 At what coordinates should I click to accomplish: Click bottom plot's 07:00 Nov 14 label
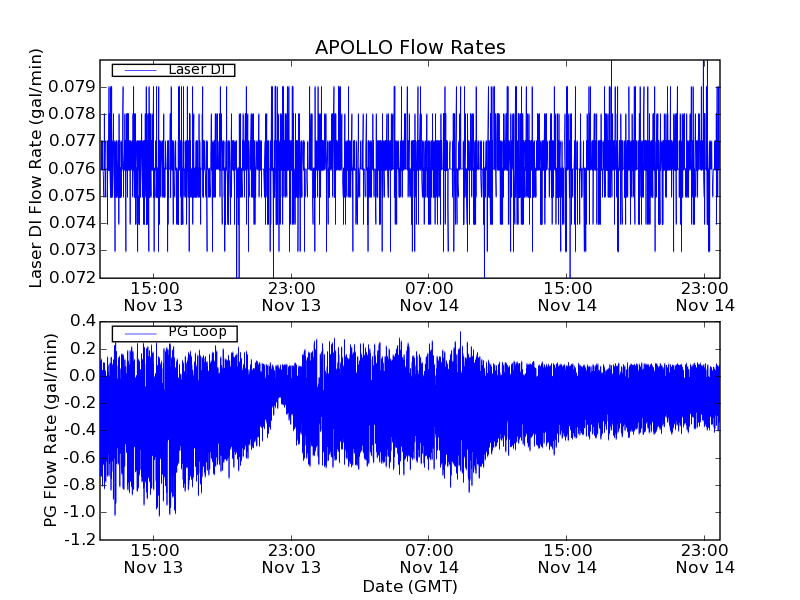click(x=429, y=559)
